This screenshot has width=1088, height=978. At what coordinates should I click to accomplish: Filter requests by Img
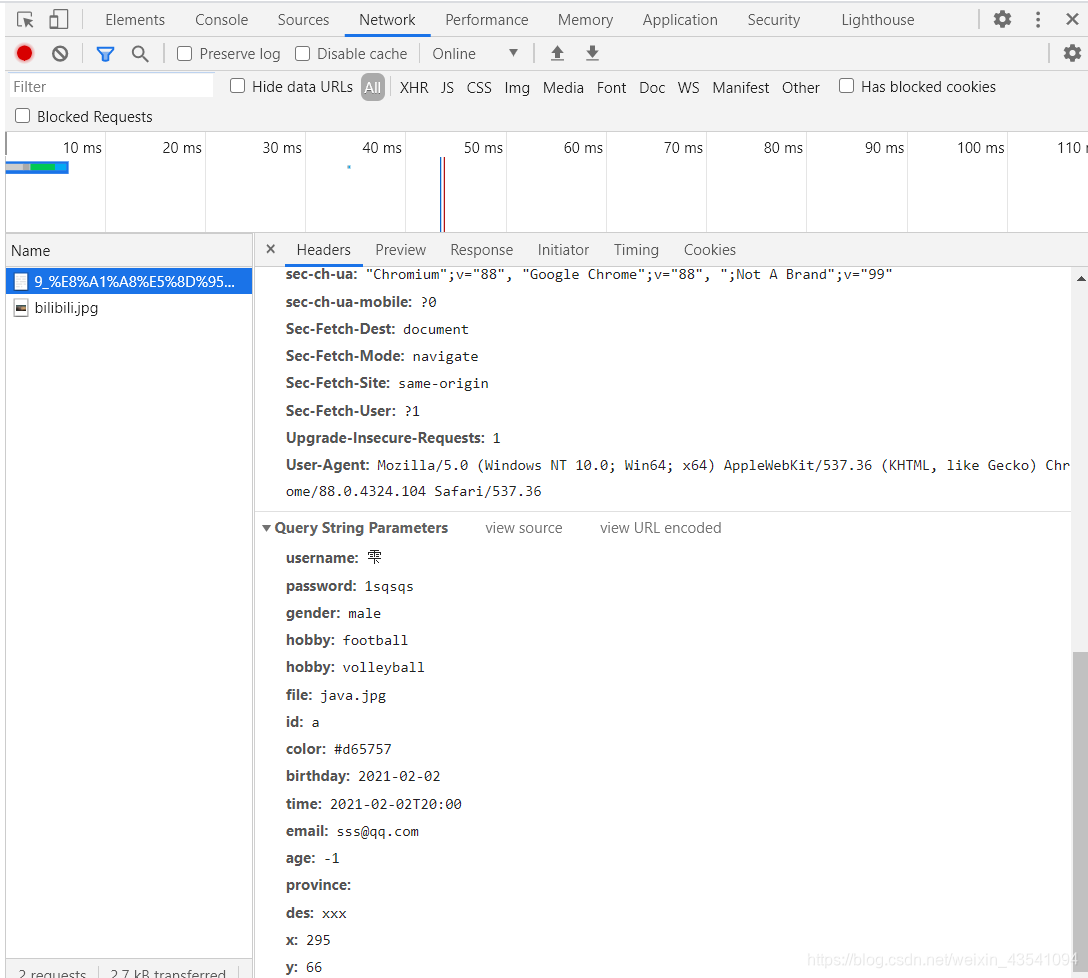[x=517, y=87]
